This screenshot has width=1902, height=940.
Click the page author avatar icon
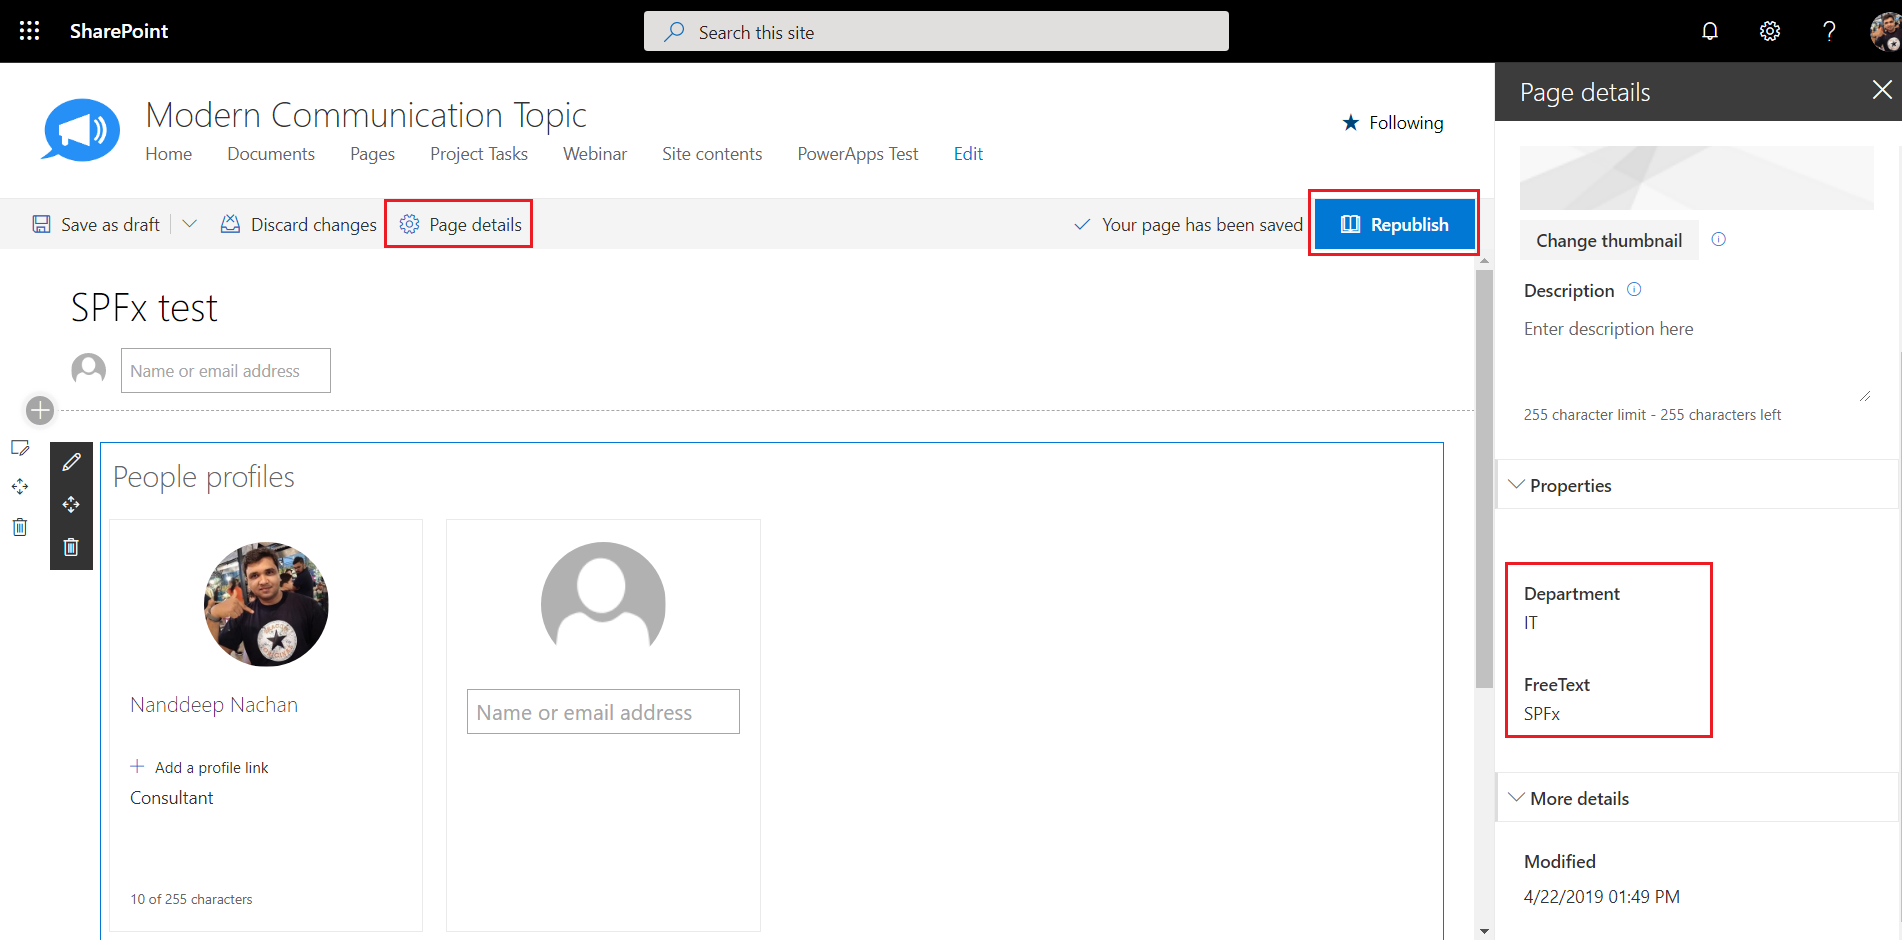(89, 369)
